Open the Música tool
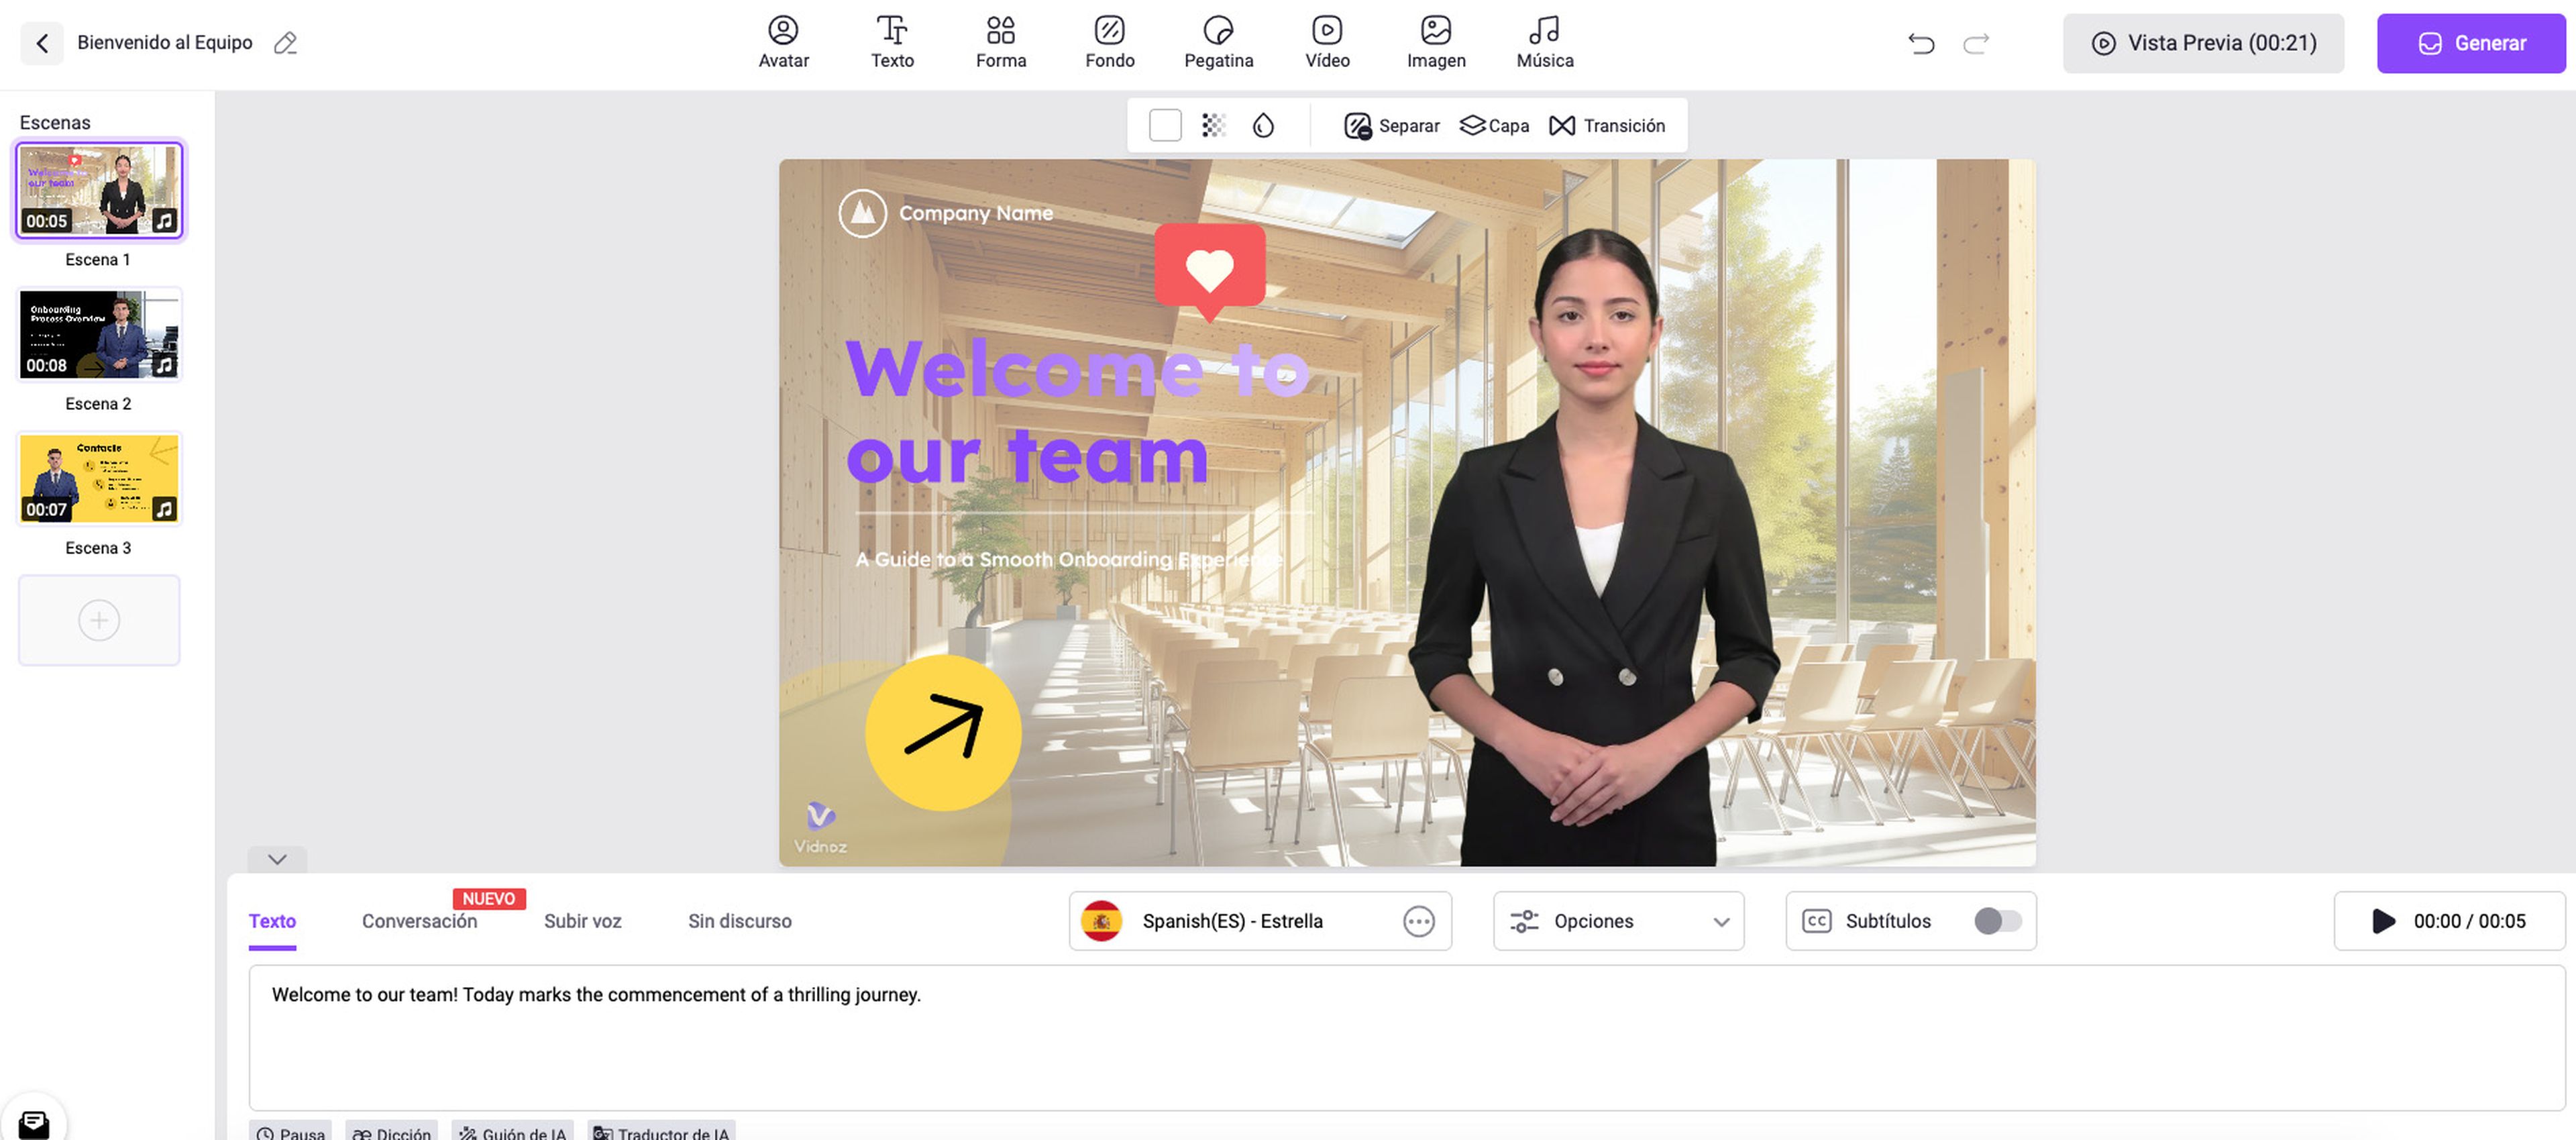2576x1140 pixels. [x=1544, y=43]
